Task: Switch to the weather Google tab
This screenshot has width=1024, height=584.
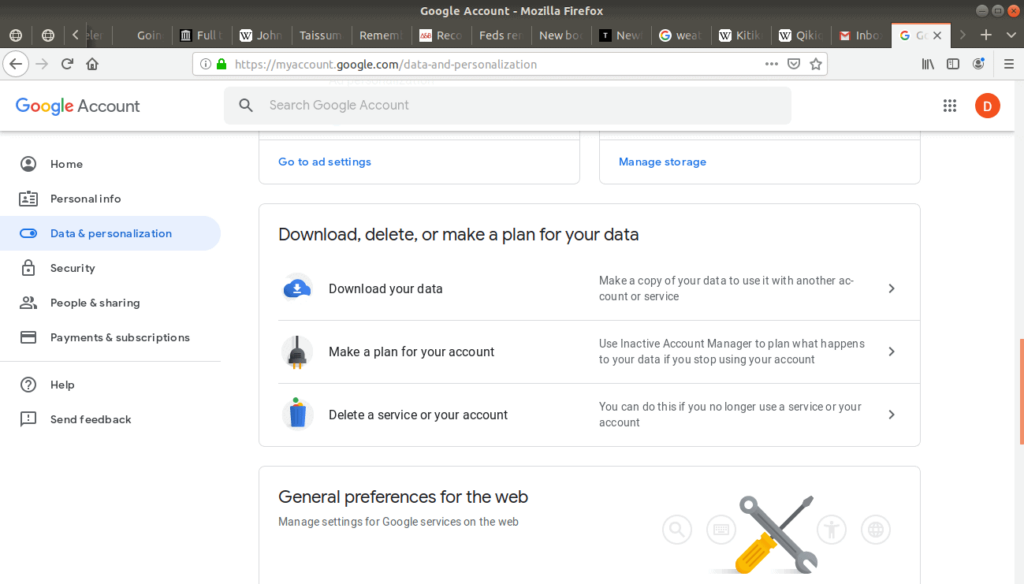Action: (x=680, y=35)
